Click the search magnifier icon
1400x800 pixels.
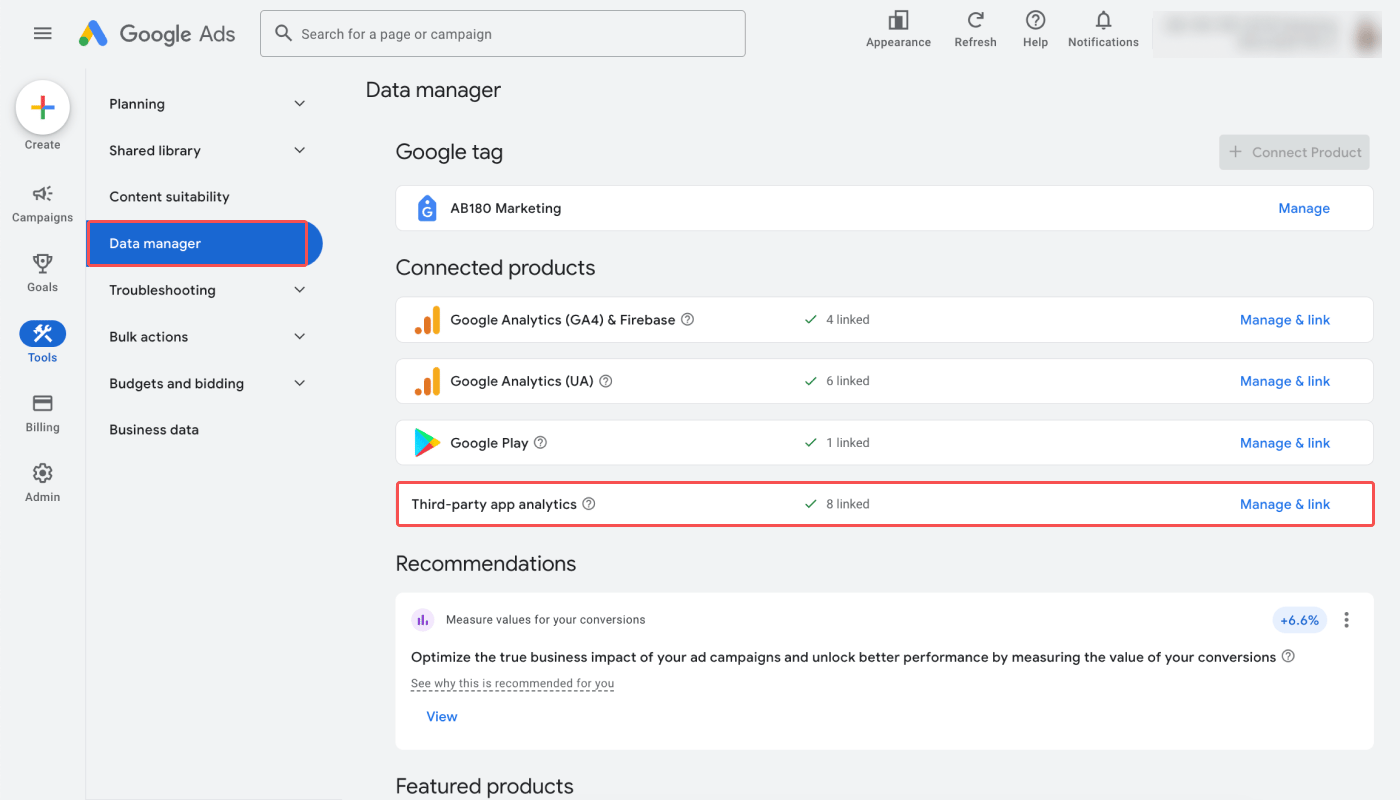click(284, 34)
